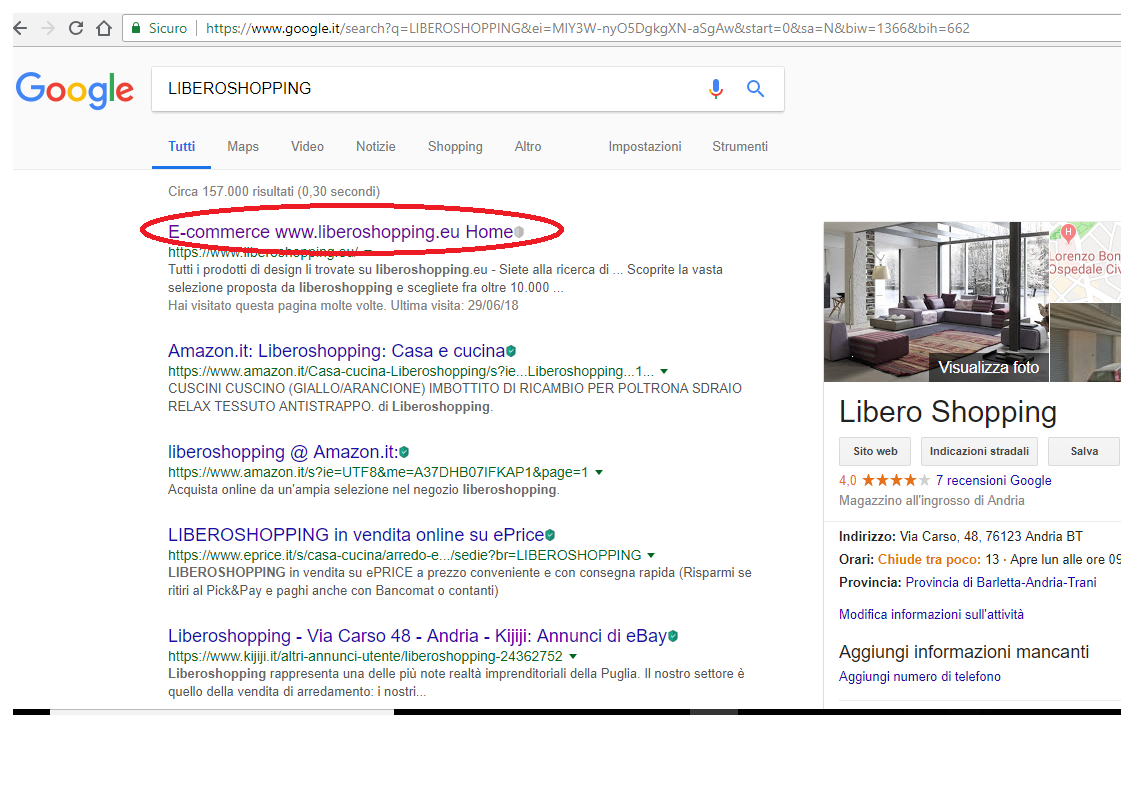Image resolution: width=1122 pixels, height=793 pixels.
Task: Click the green shield badge after Kijiji result
Action: coord(673,636)
